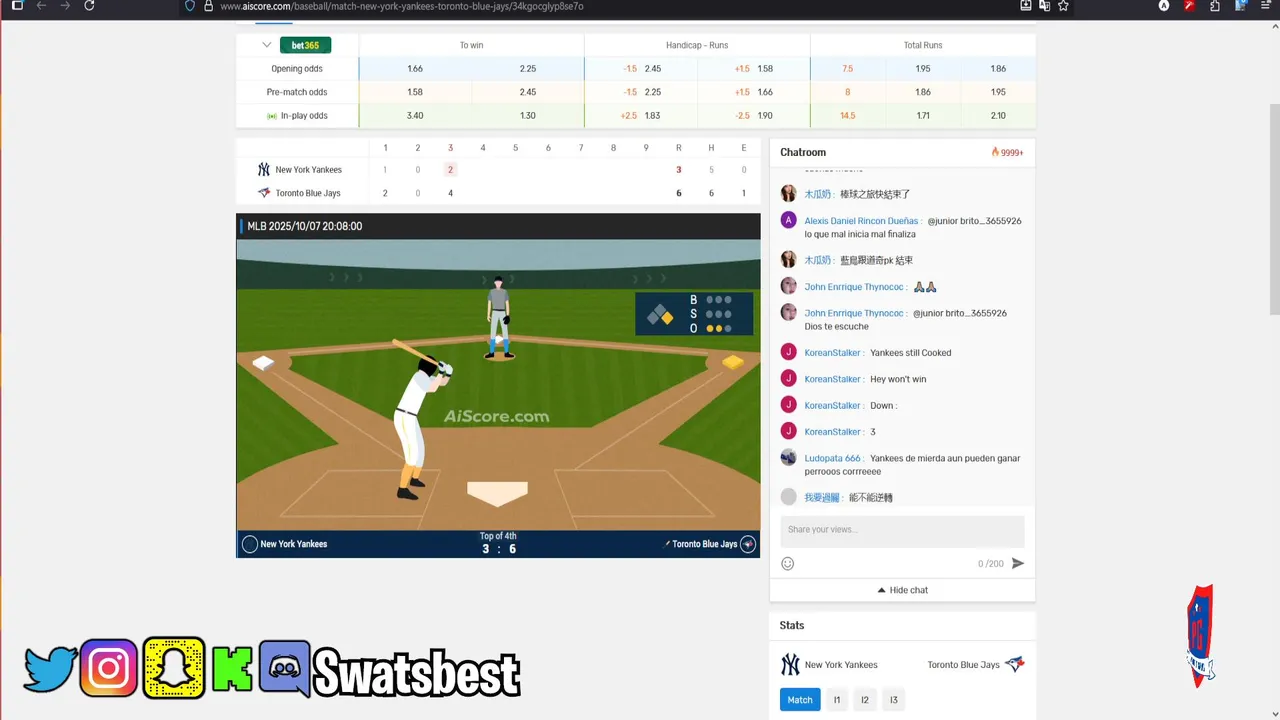Image resolution: width=1280 pixels, height=720 pixels.
Task: Click the red extension icon in toolbar
Action: pyautogui.click(x=1189, y=6)
